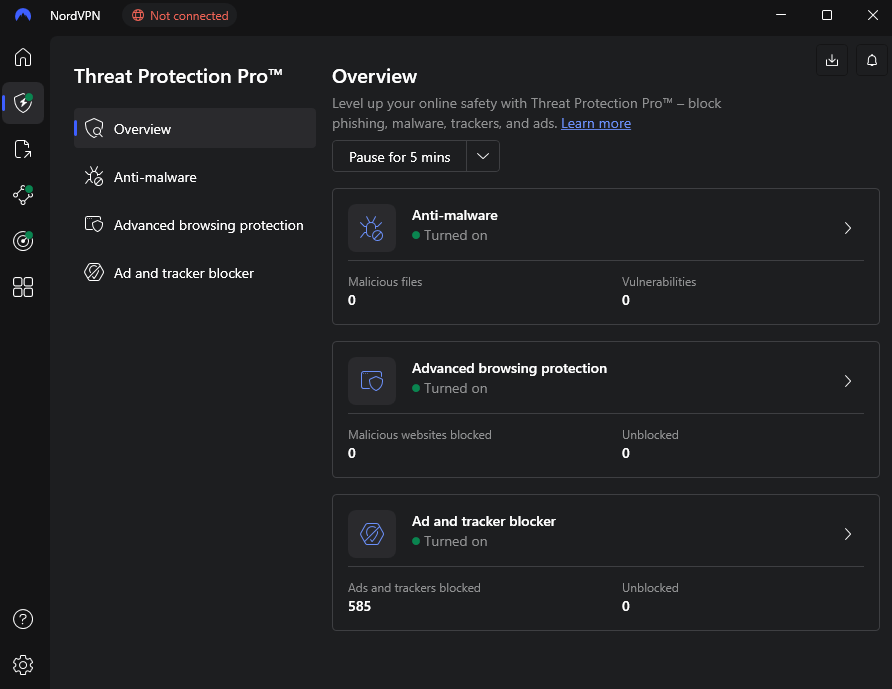Expand the Anti-malware card chevron

(848, 228)
